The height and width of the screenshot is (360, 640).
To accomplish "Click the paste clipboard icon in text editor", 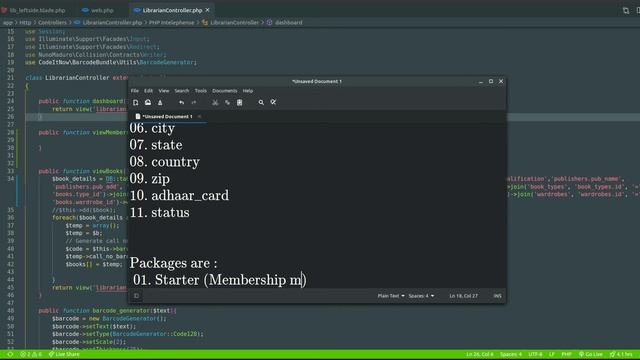I will tap(240, 102).
